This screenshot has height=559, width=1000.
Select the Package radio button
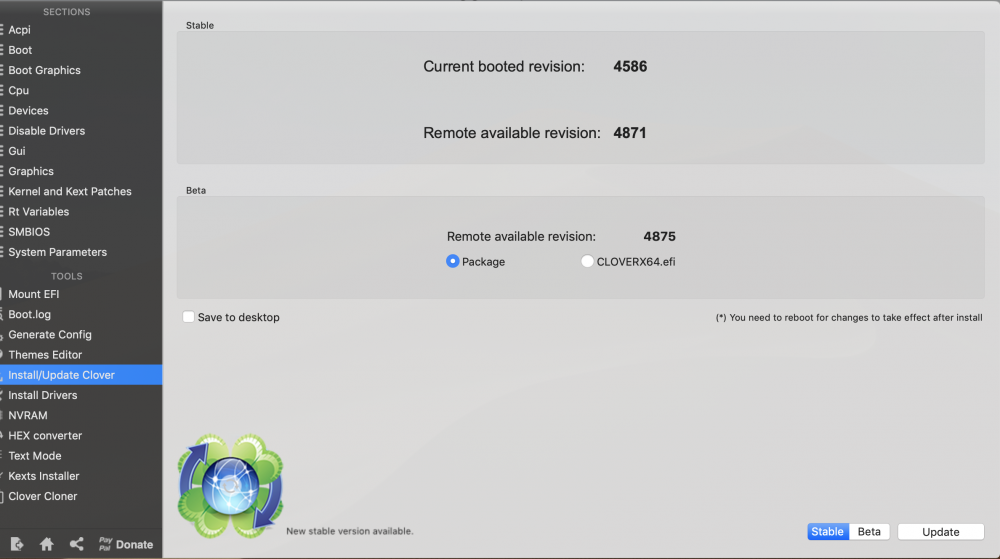[x=452, y=261]
